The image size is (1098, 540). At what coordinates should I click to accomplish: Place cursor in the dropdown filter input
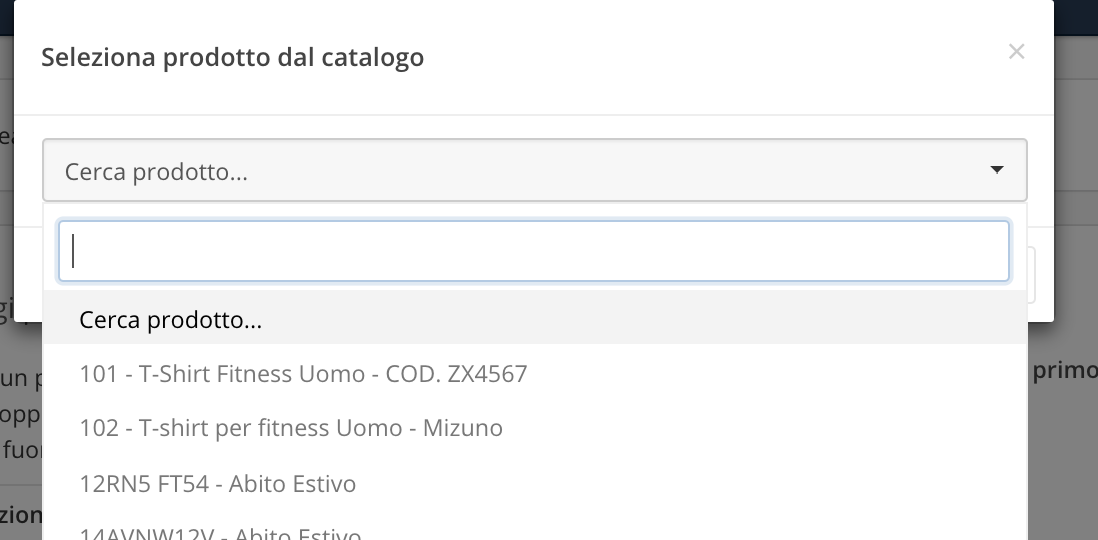pyautogui.click(x=534, y=251)
